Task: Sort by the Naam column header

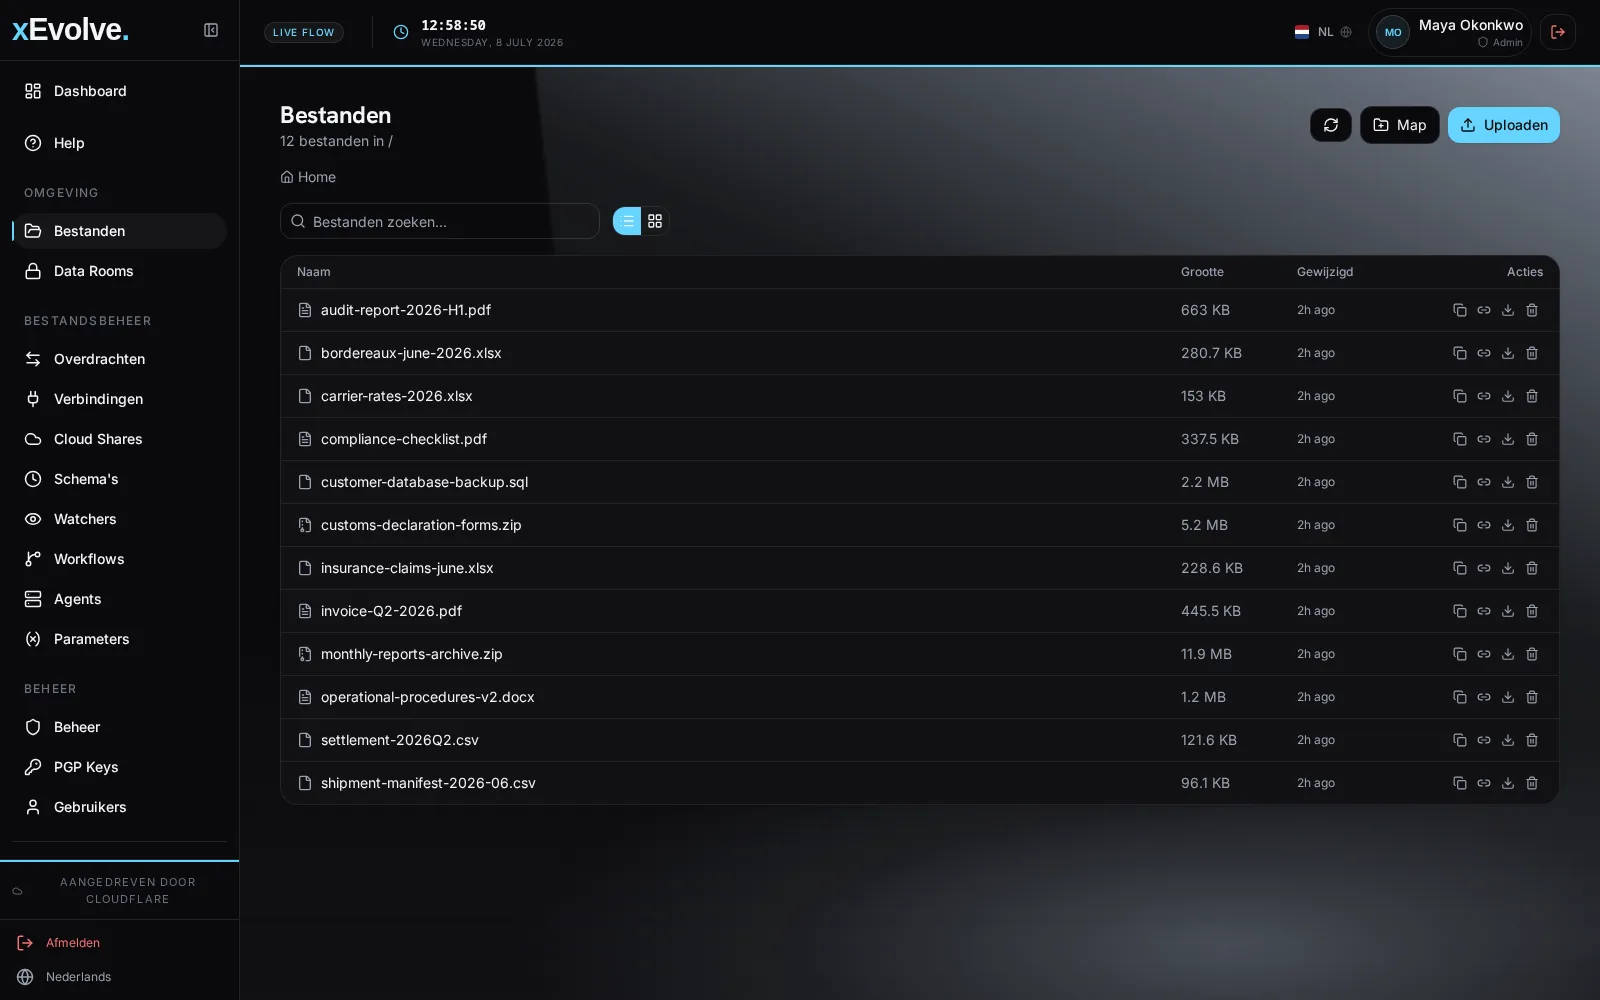Action: pyautogui.click(x=313, y=272)
